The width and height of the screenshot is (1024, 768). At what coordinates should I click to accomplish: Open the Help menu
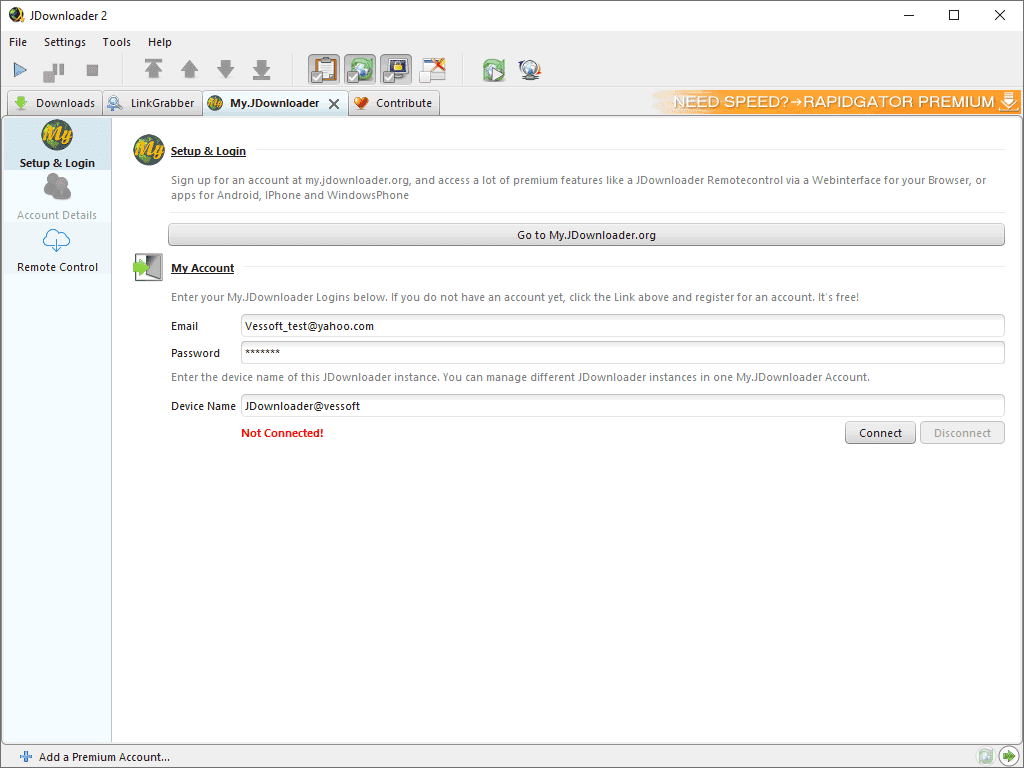coord(159,42)
